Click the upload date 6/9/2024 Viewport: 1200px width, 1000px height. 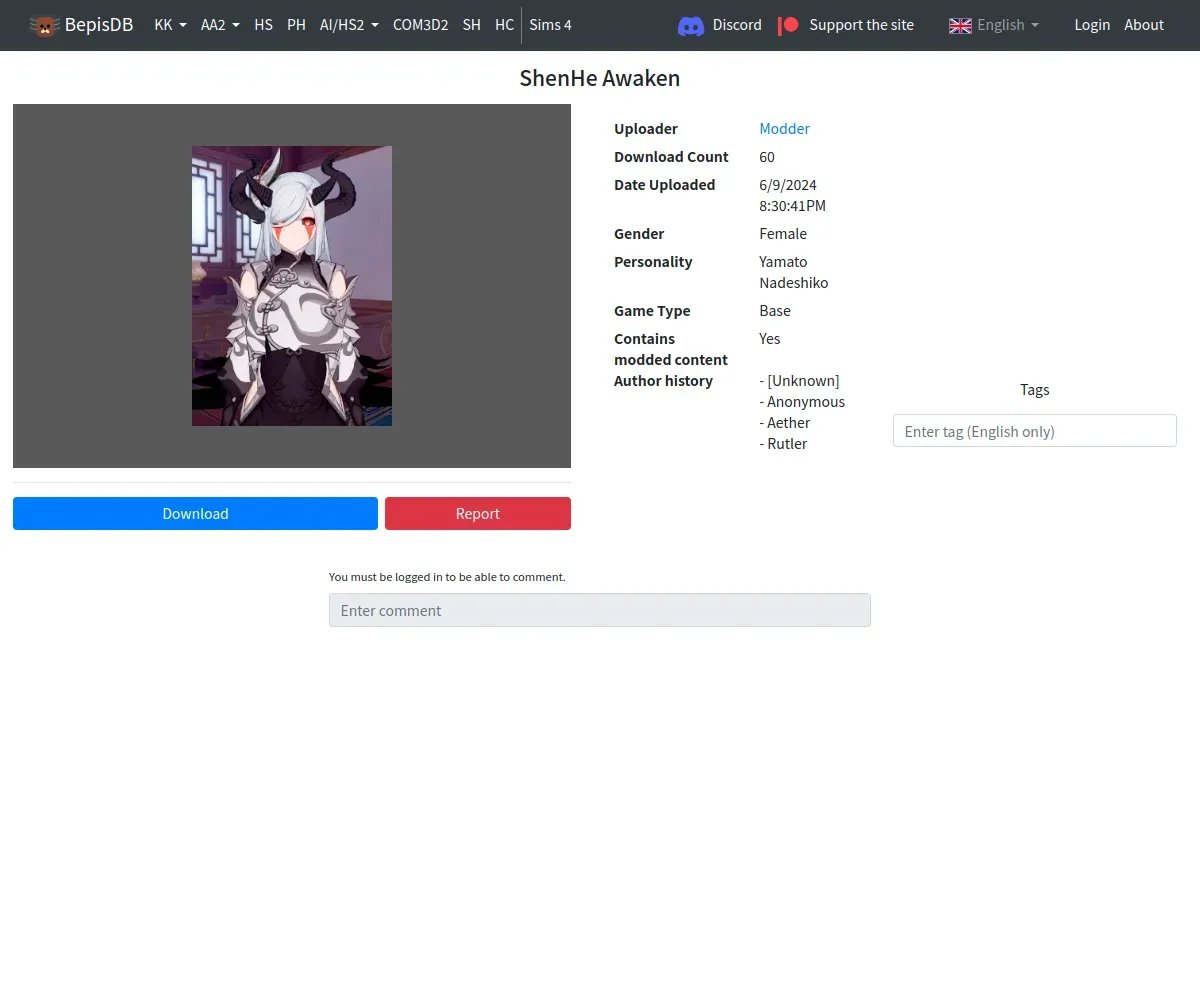click(x=788, y=184)
